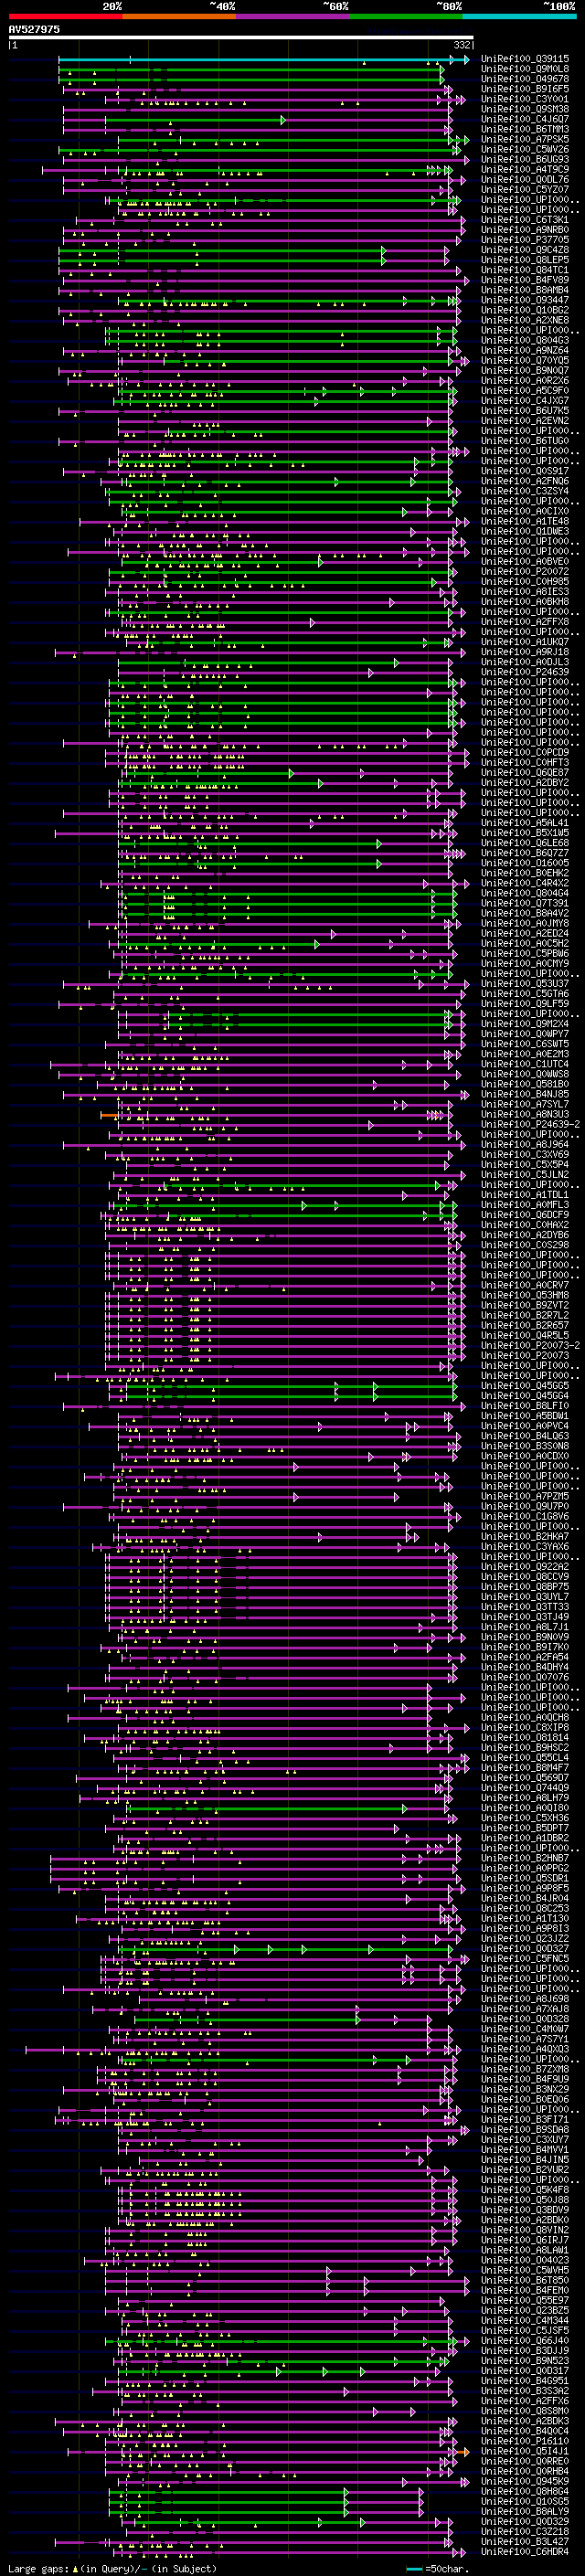
Task: Open hit UniRef100_A7PSK5
Action: [525, 139]
